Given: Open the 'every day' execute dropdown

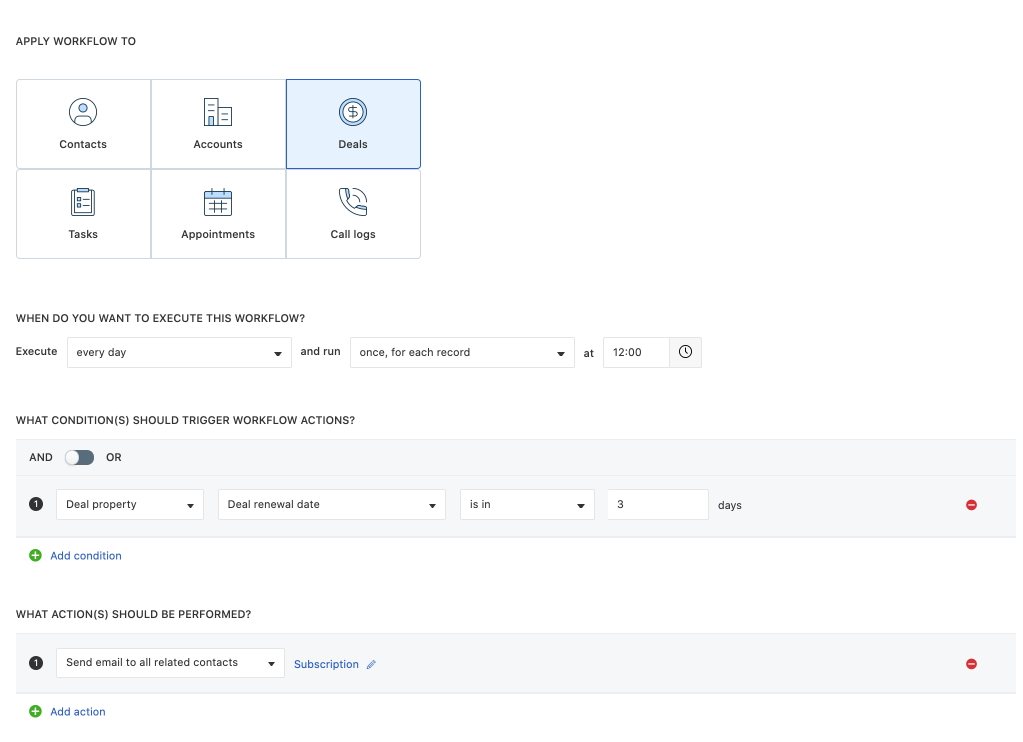Looking at the screenshot, I should (x=179, y=352).
